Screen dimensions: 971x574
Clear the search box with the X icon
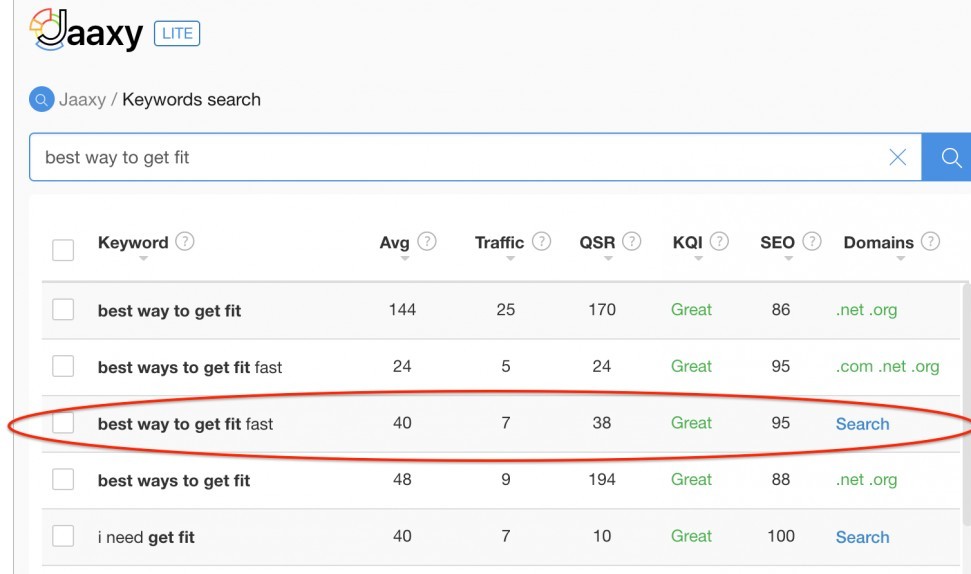(897, 157)
